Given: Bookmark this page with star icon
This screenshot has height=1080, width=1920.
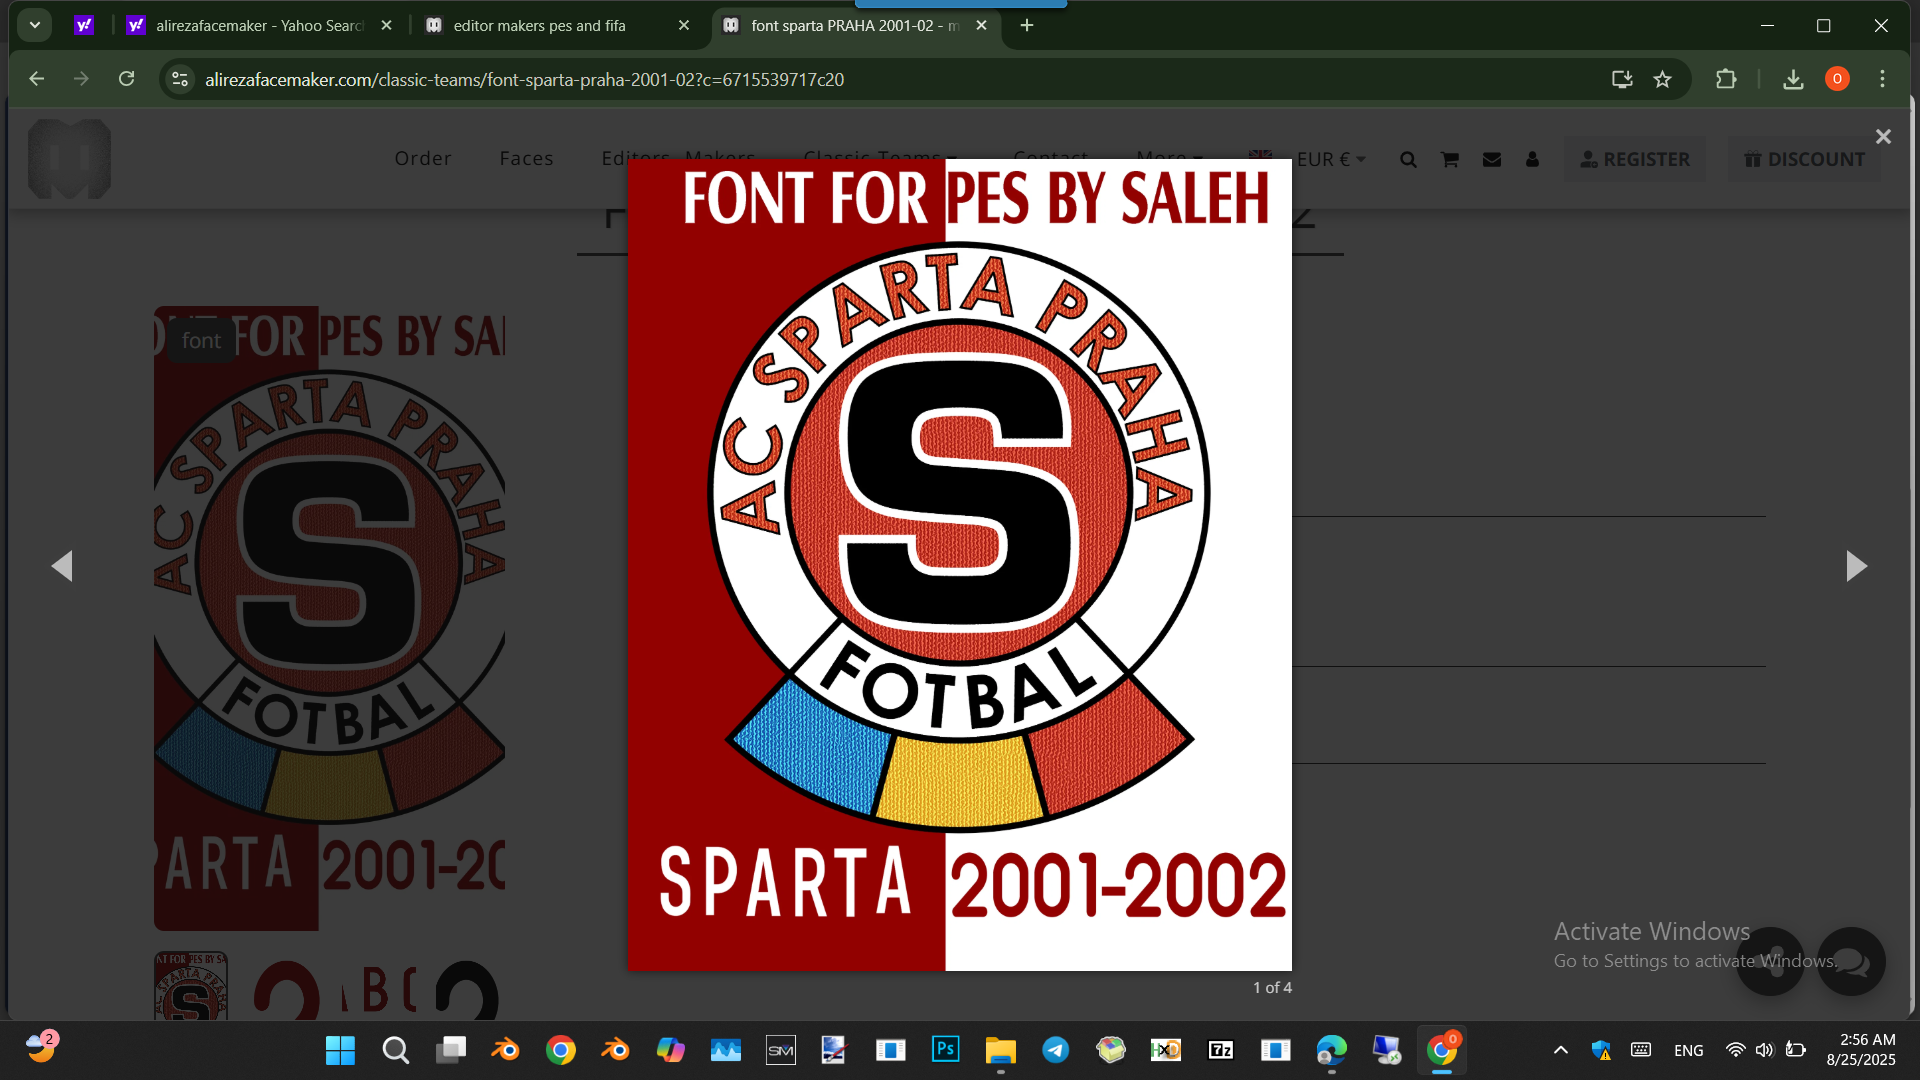Looking at the screenshot, I should pyautogui.click(x=1662, y=79).
